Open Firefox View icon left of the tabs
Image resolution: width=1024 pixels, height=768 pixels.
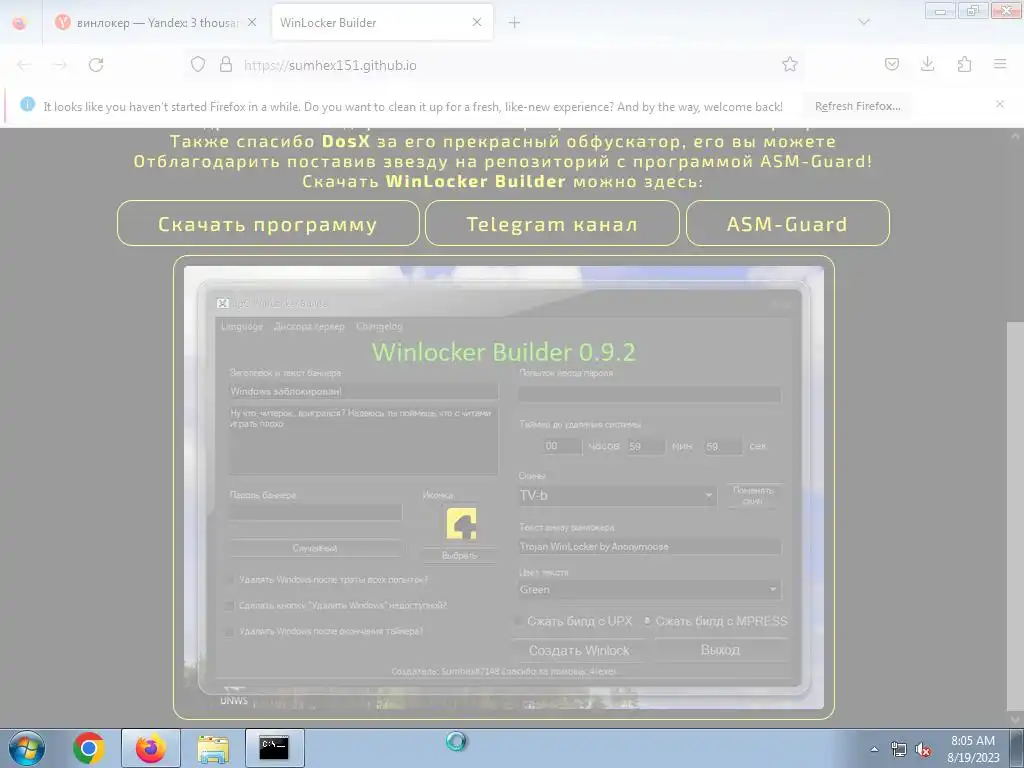tap(20, 23)
